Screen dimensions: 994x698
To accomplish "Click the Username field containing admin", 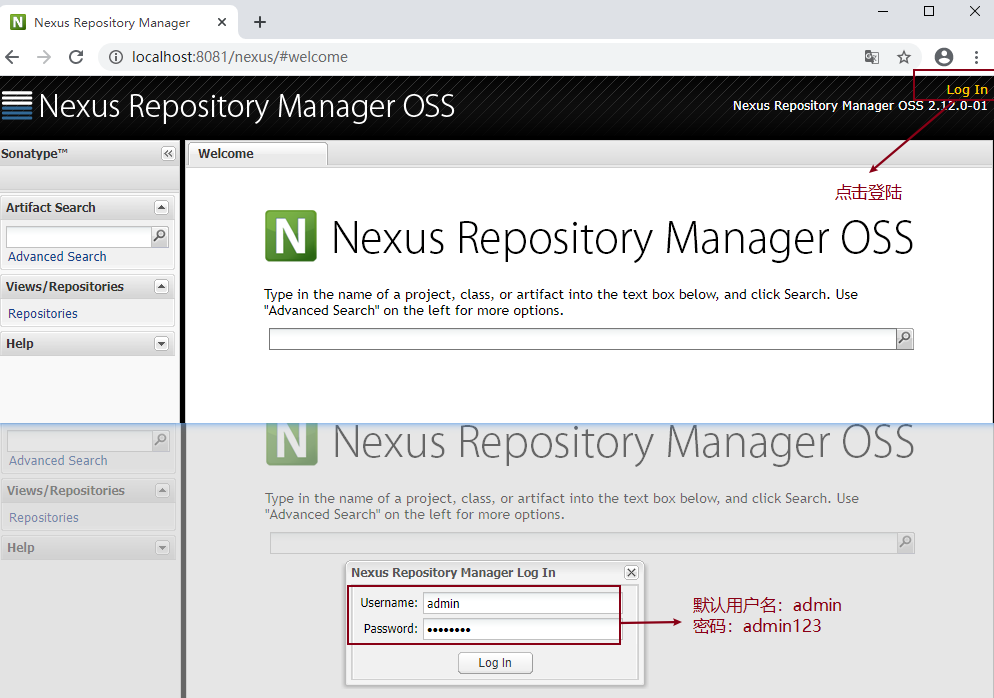I will 521,604.
